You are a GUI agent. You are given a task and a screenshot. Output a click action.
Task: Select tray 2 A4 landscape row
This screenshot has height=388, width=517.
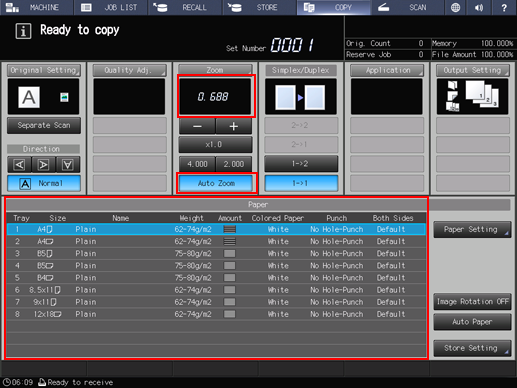216,241
